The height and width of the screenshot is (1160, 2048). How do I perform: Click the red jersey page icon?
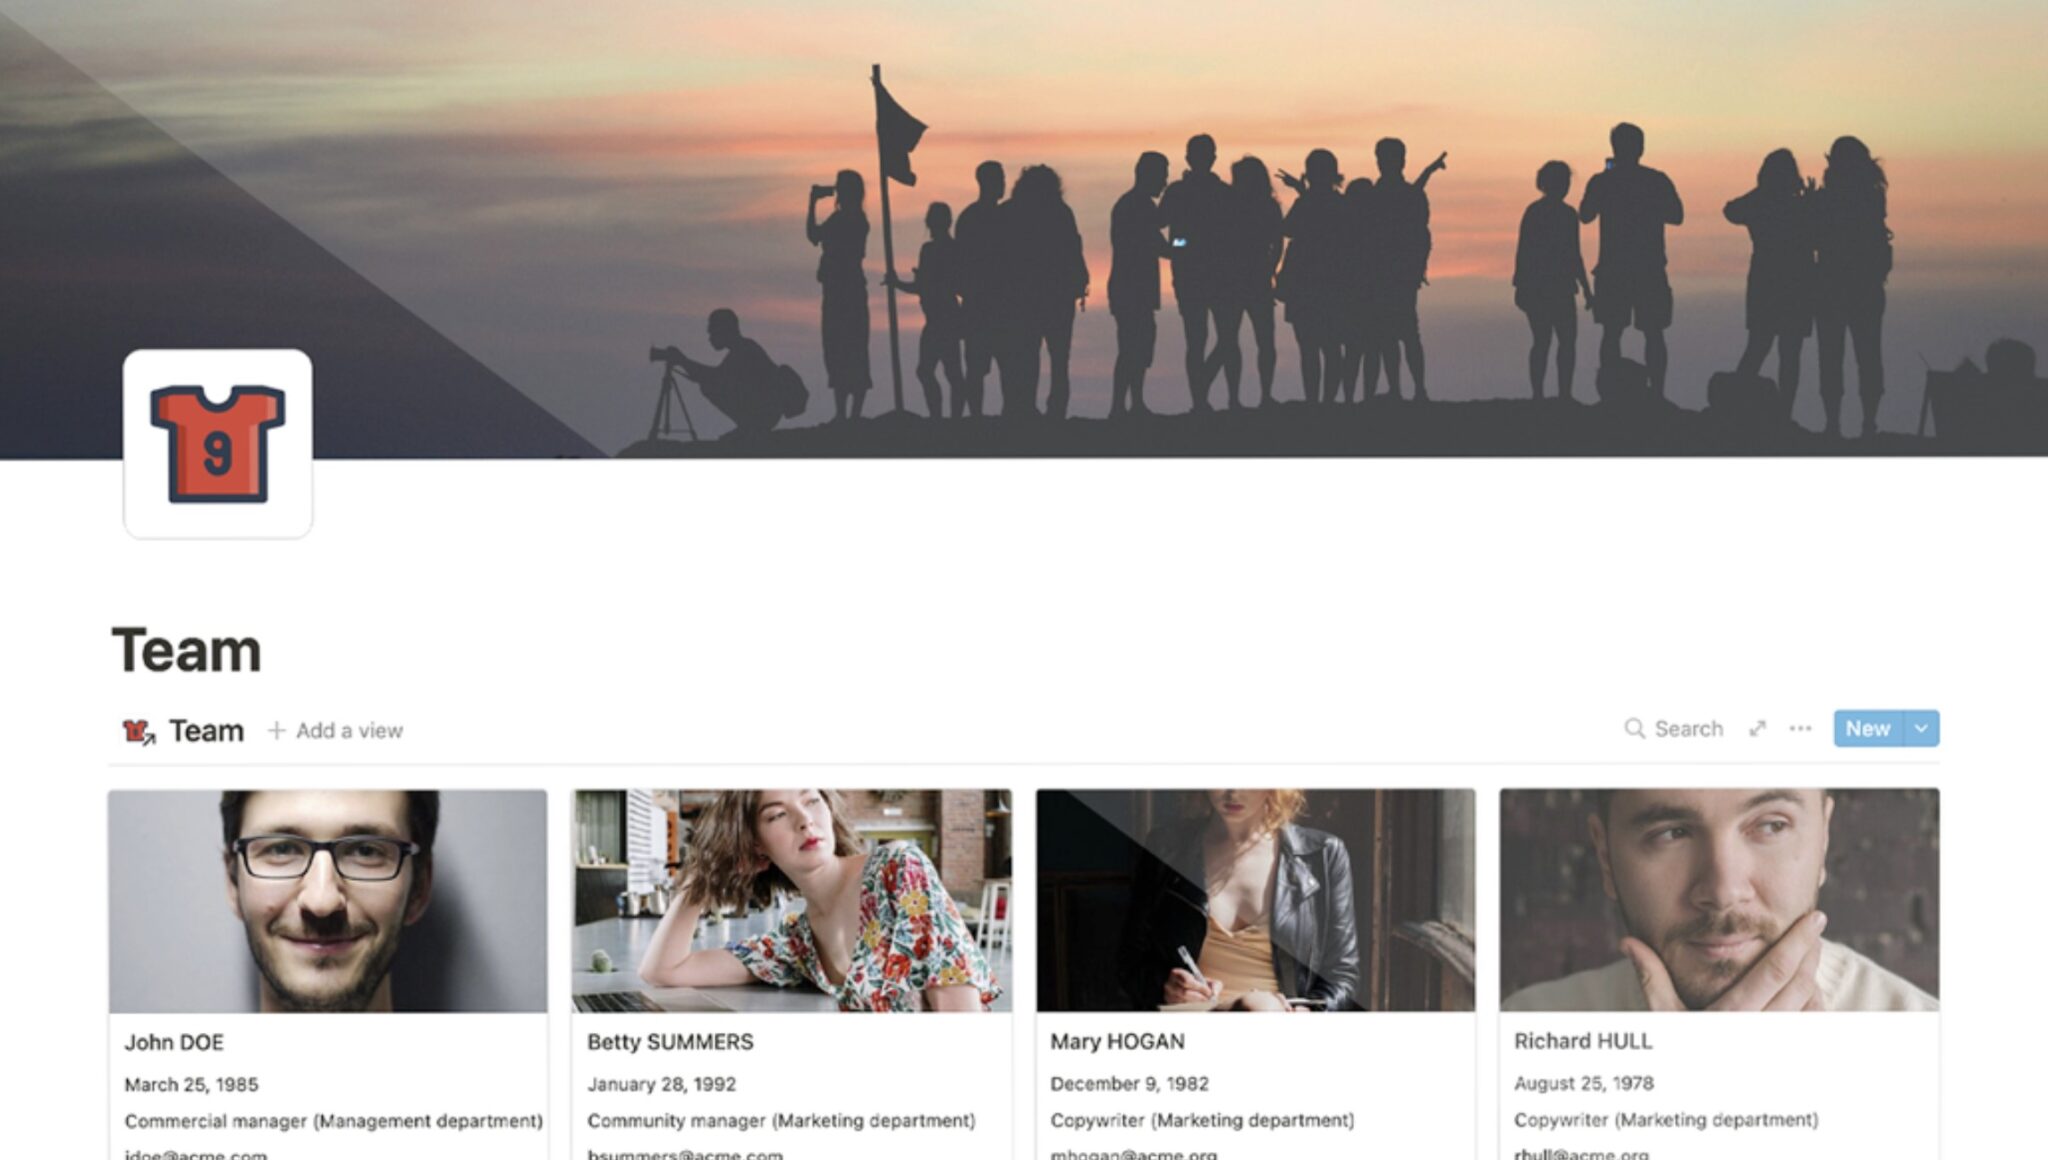click(x=218, y=444)
